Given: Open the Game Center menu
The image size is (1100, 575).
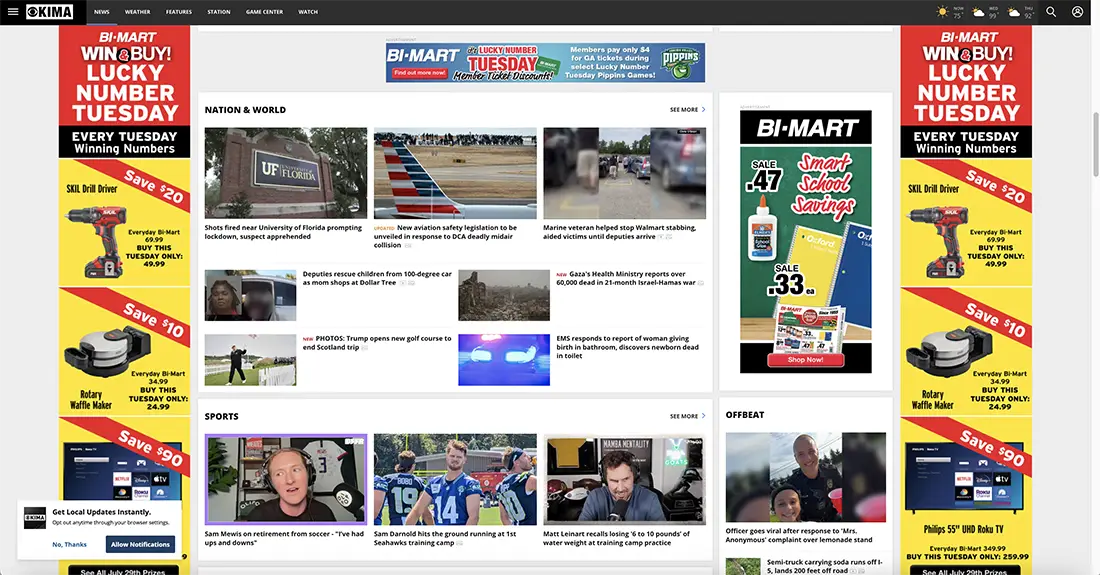Looking at the screenshot, I should (264, 12).
